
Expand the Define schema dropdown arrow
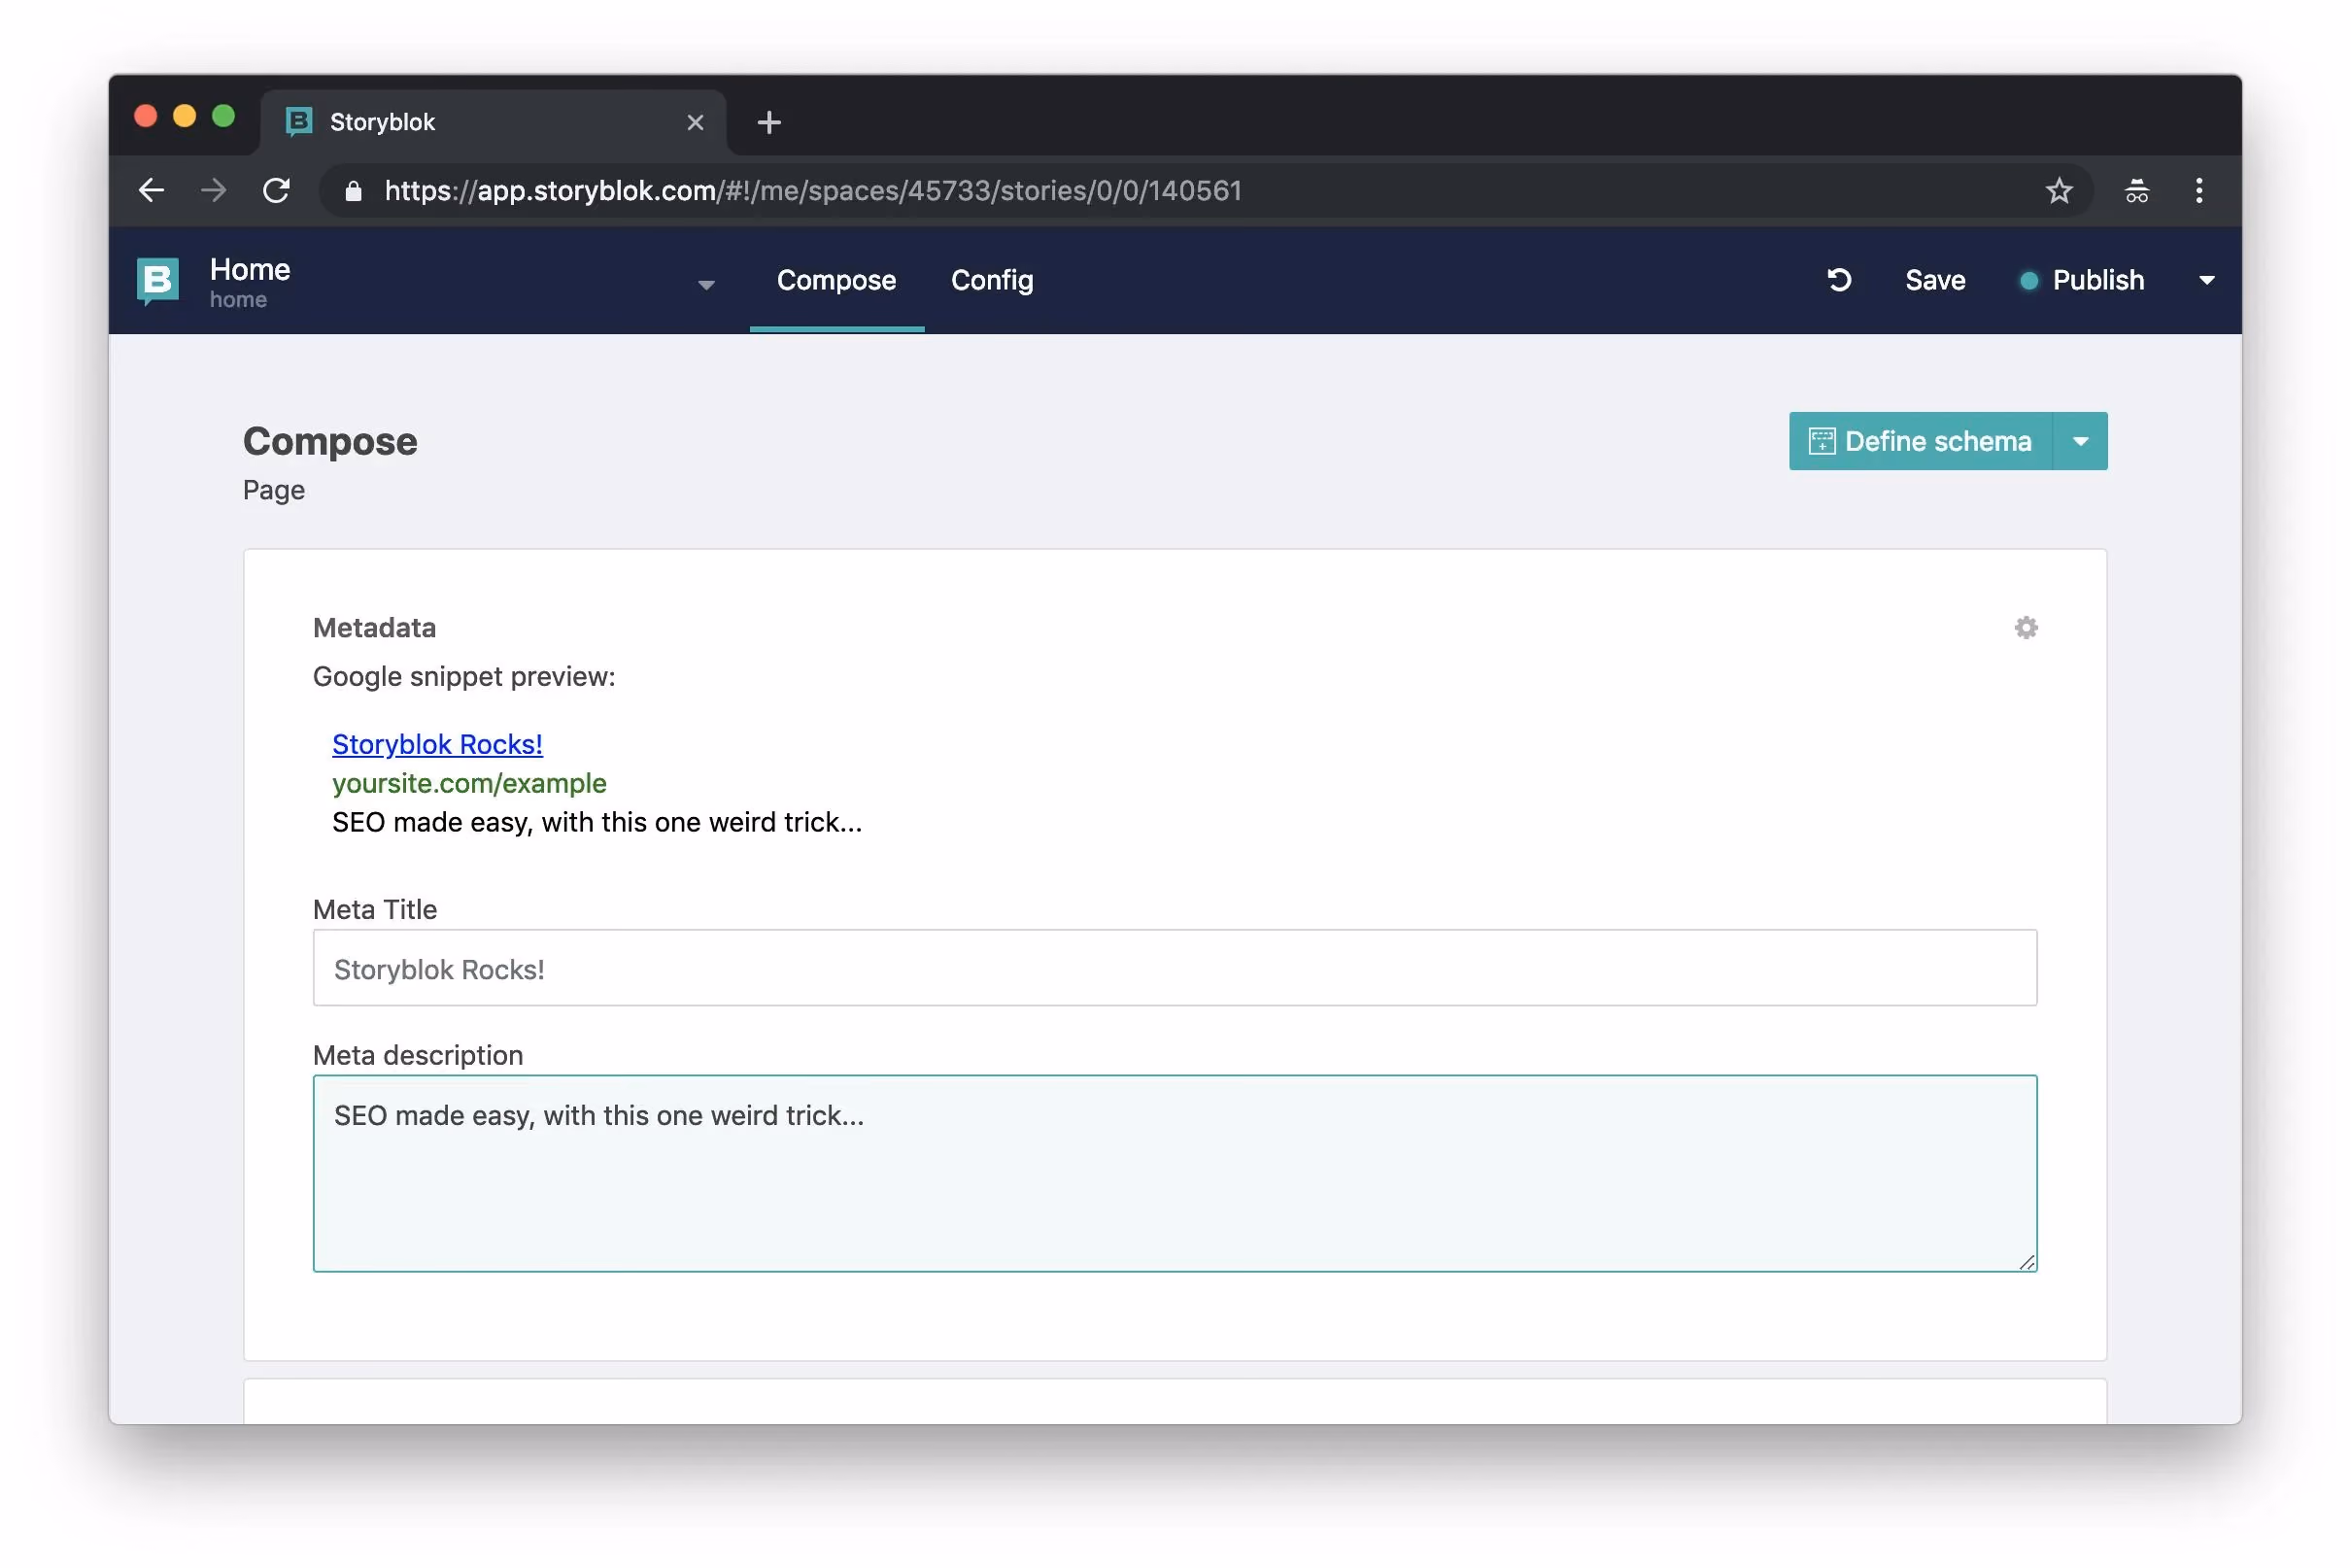(2080, 441)
